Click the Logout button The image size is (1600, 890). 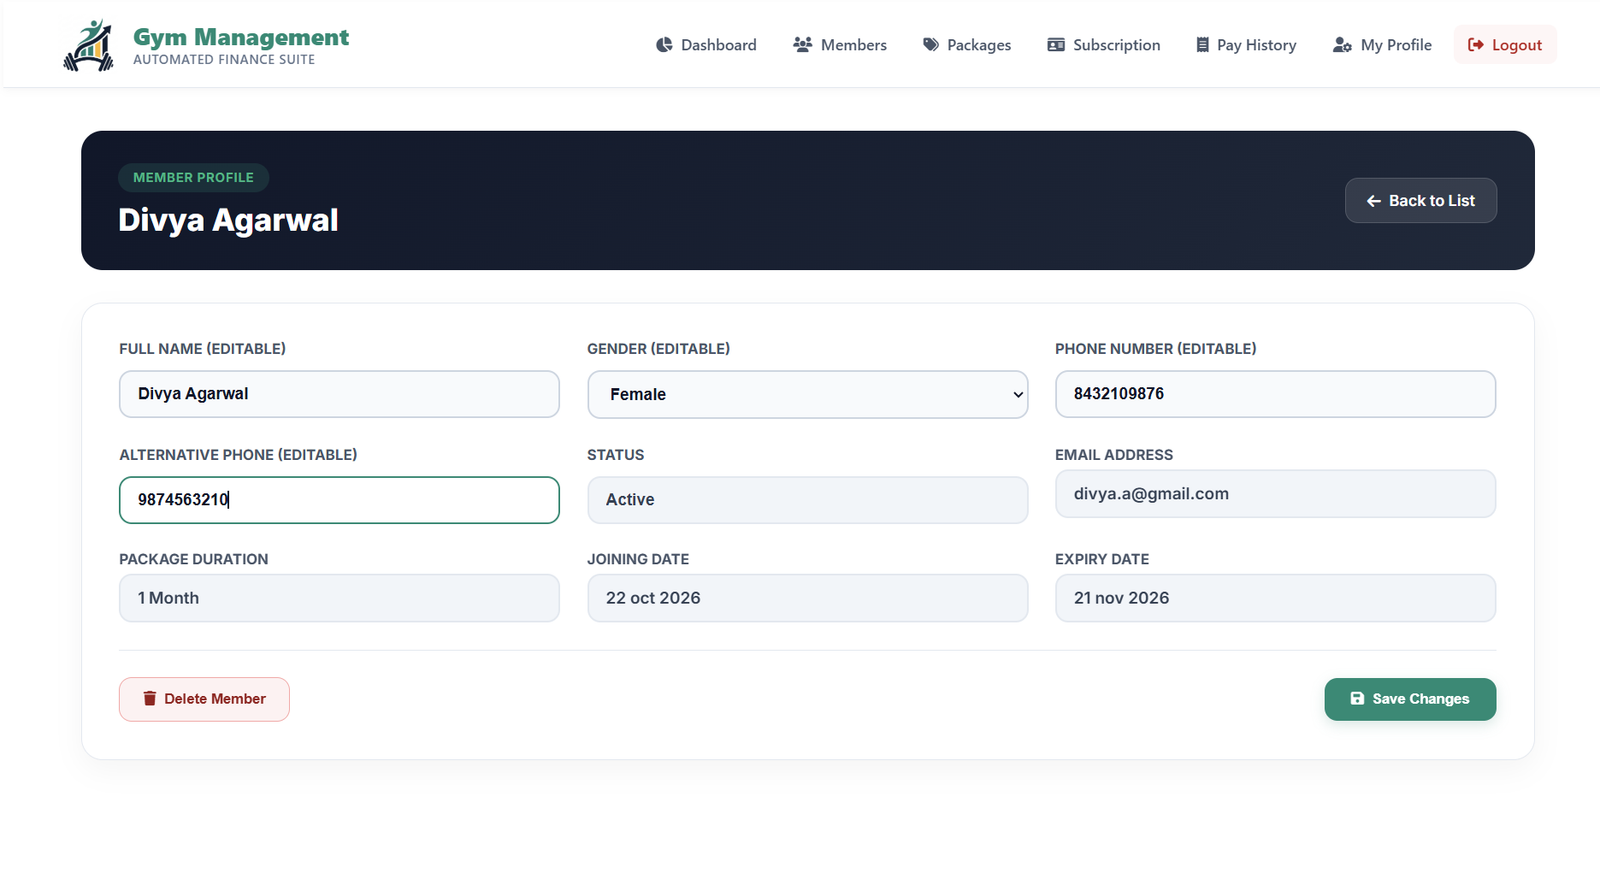pos(1505,45)
